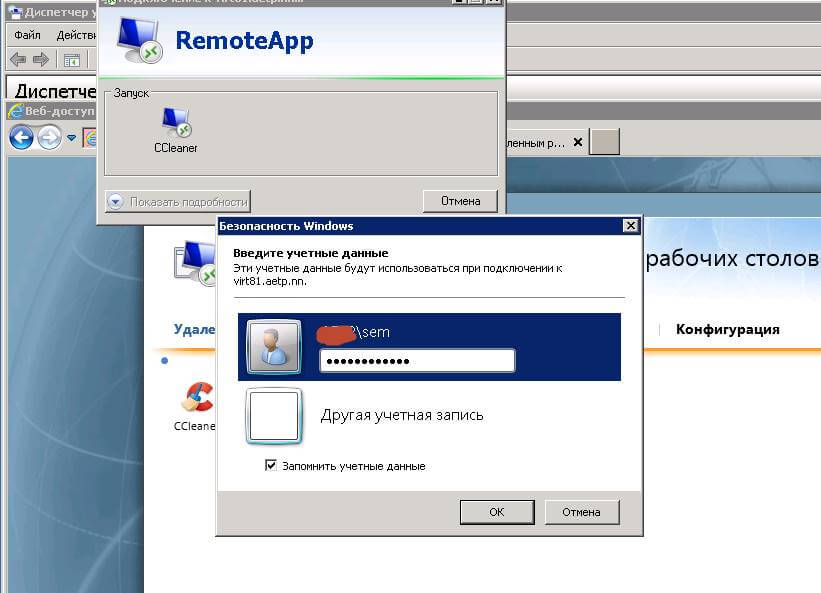The height and width of the screenshot is (593, 821).
Task: Cancel the RemoteApp connection dialog
Action: [460, 201]
